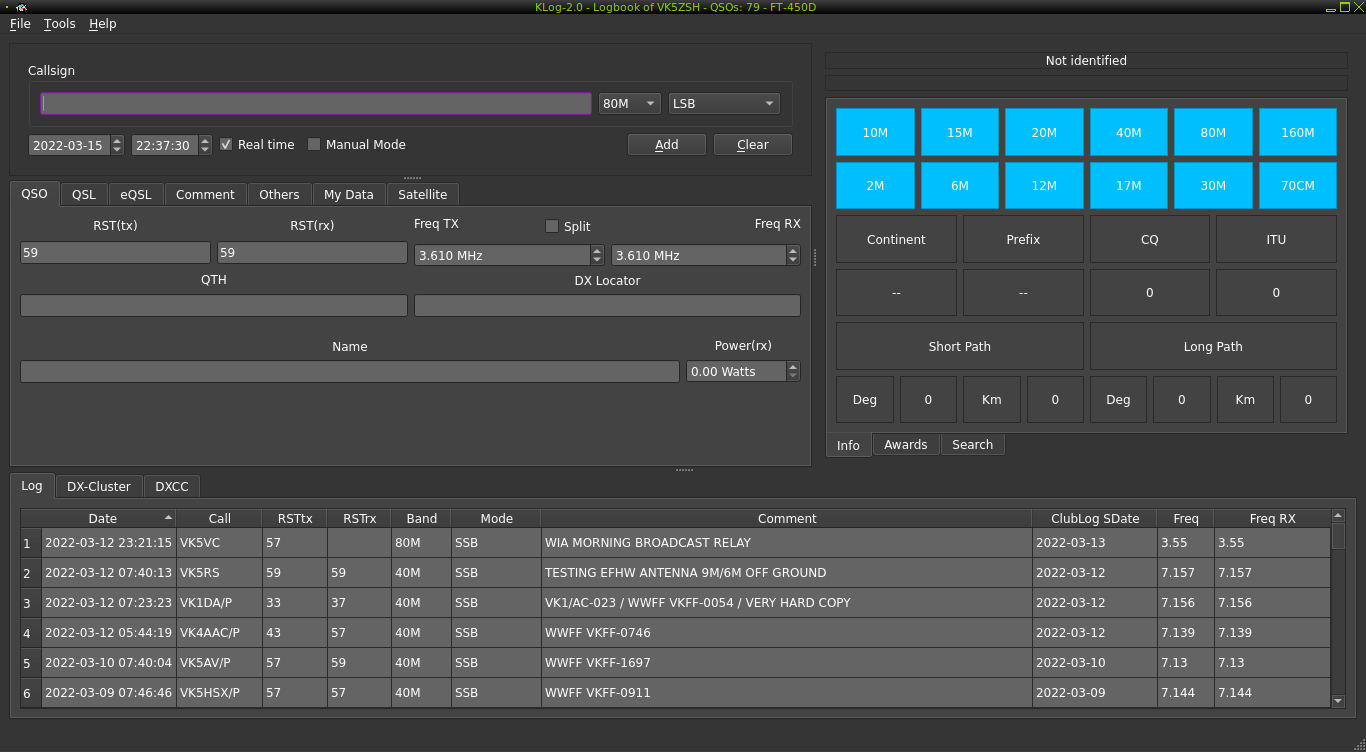This screenshot has width=1366, height=752.
Task: Select the QSO tab
Action: 35,194
